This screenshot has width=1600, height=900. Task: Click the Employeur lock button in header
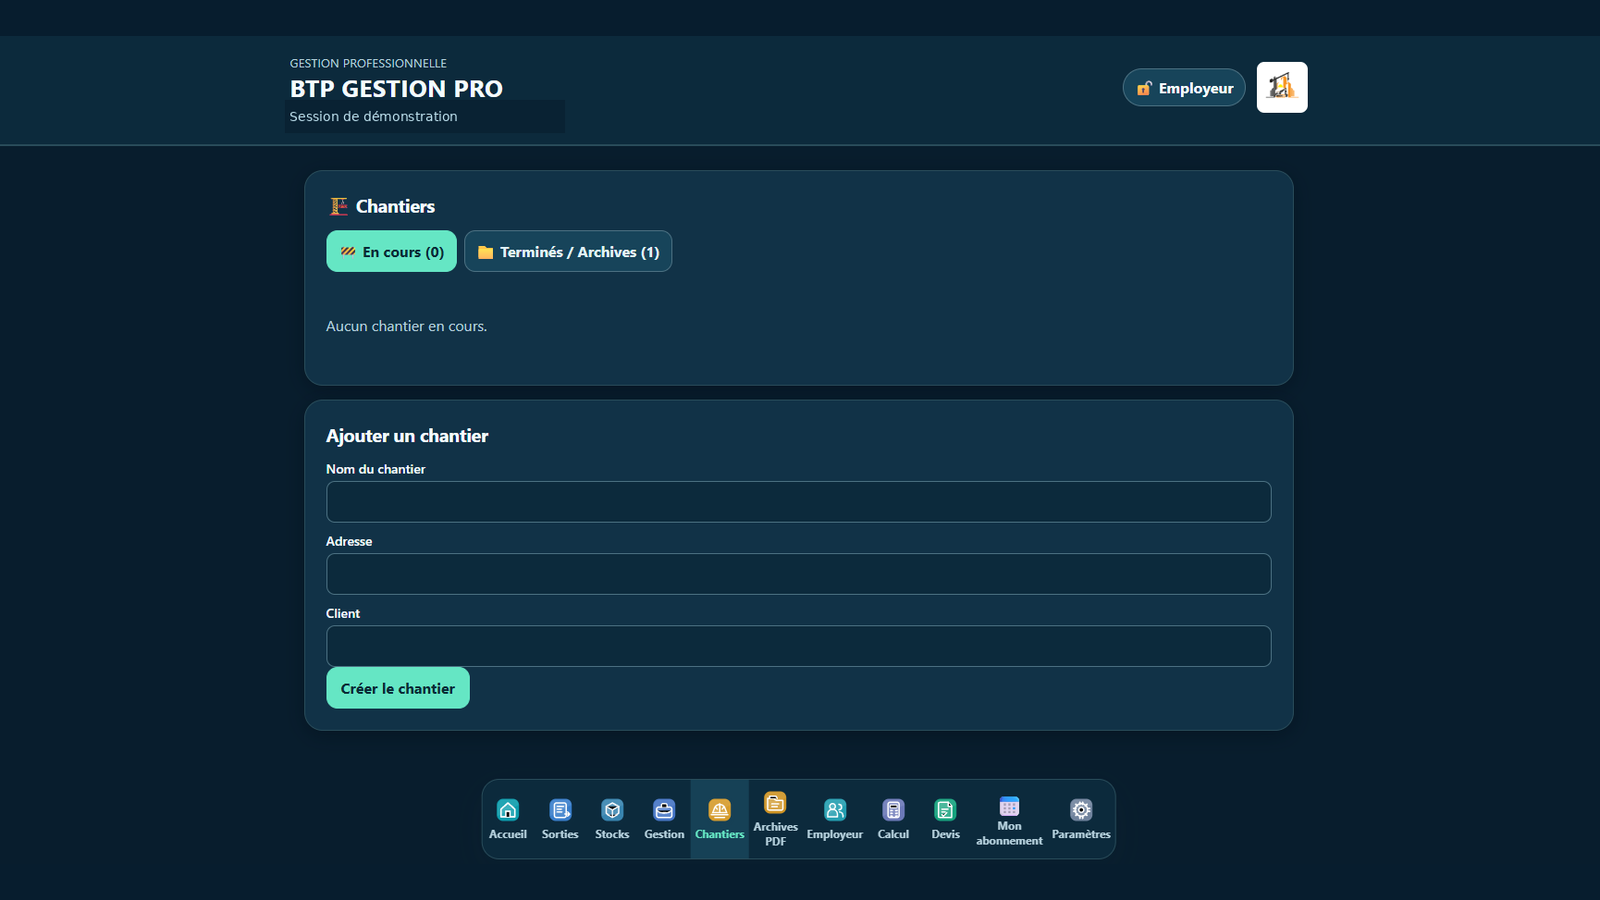pyautogui.click(x=1184, y=88)
